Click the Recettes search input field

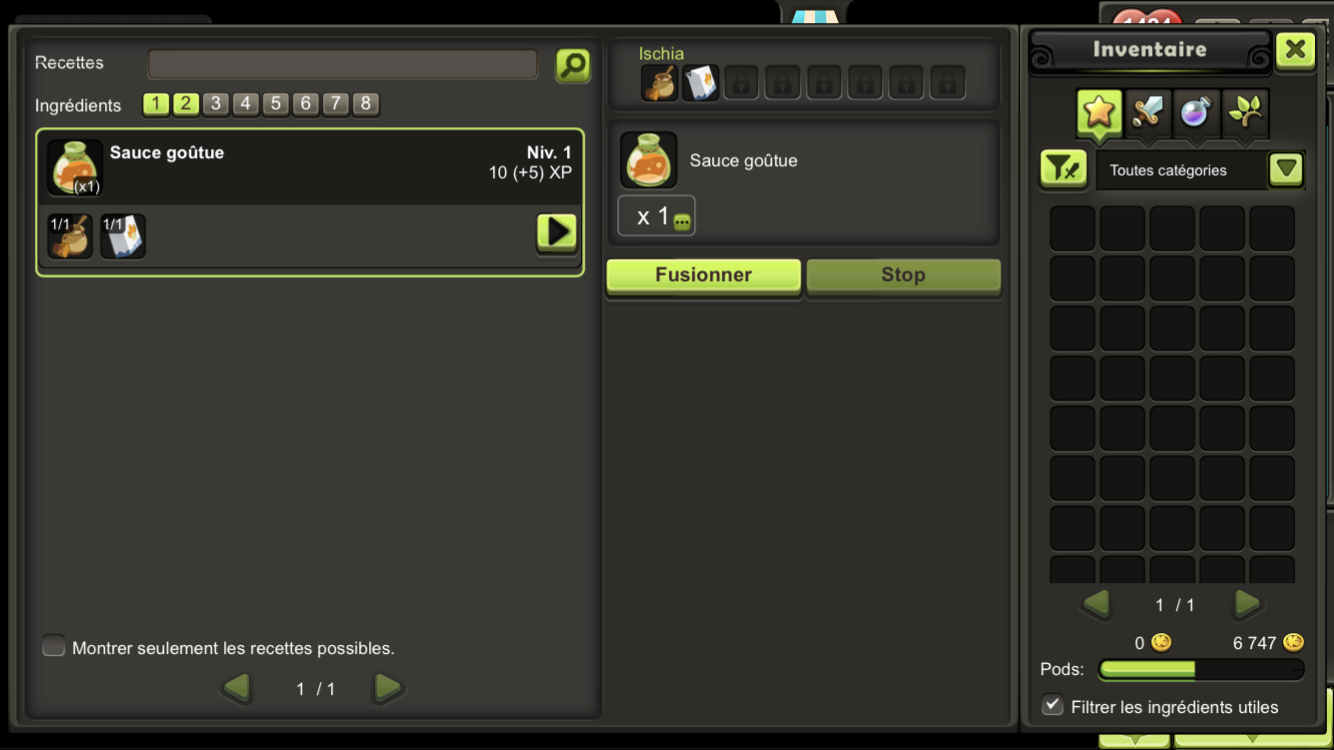342,64
